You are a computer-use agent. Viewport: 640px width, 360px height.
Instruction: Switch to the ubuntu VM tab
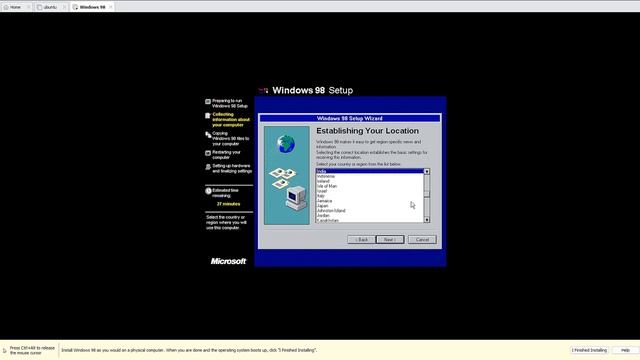point(50,7)
